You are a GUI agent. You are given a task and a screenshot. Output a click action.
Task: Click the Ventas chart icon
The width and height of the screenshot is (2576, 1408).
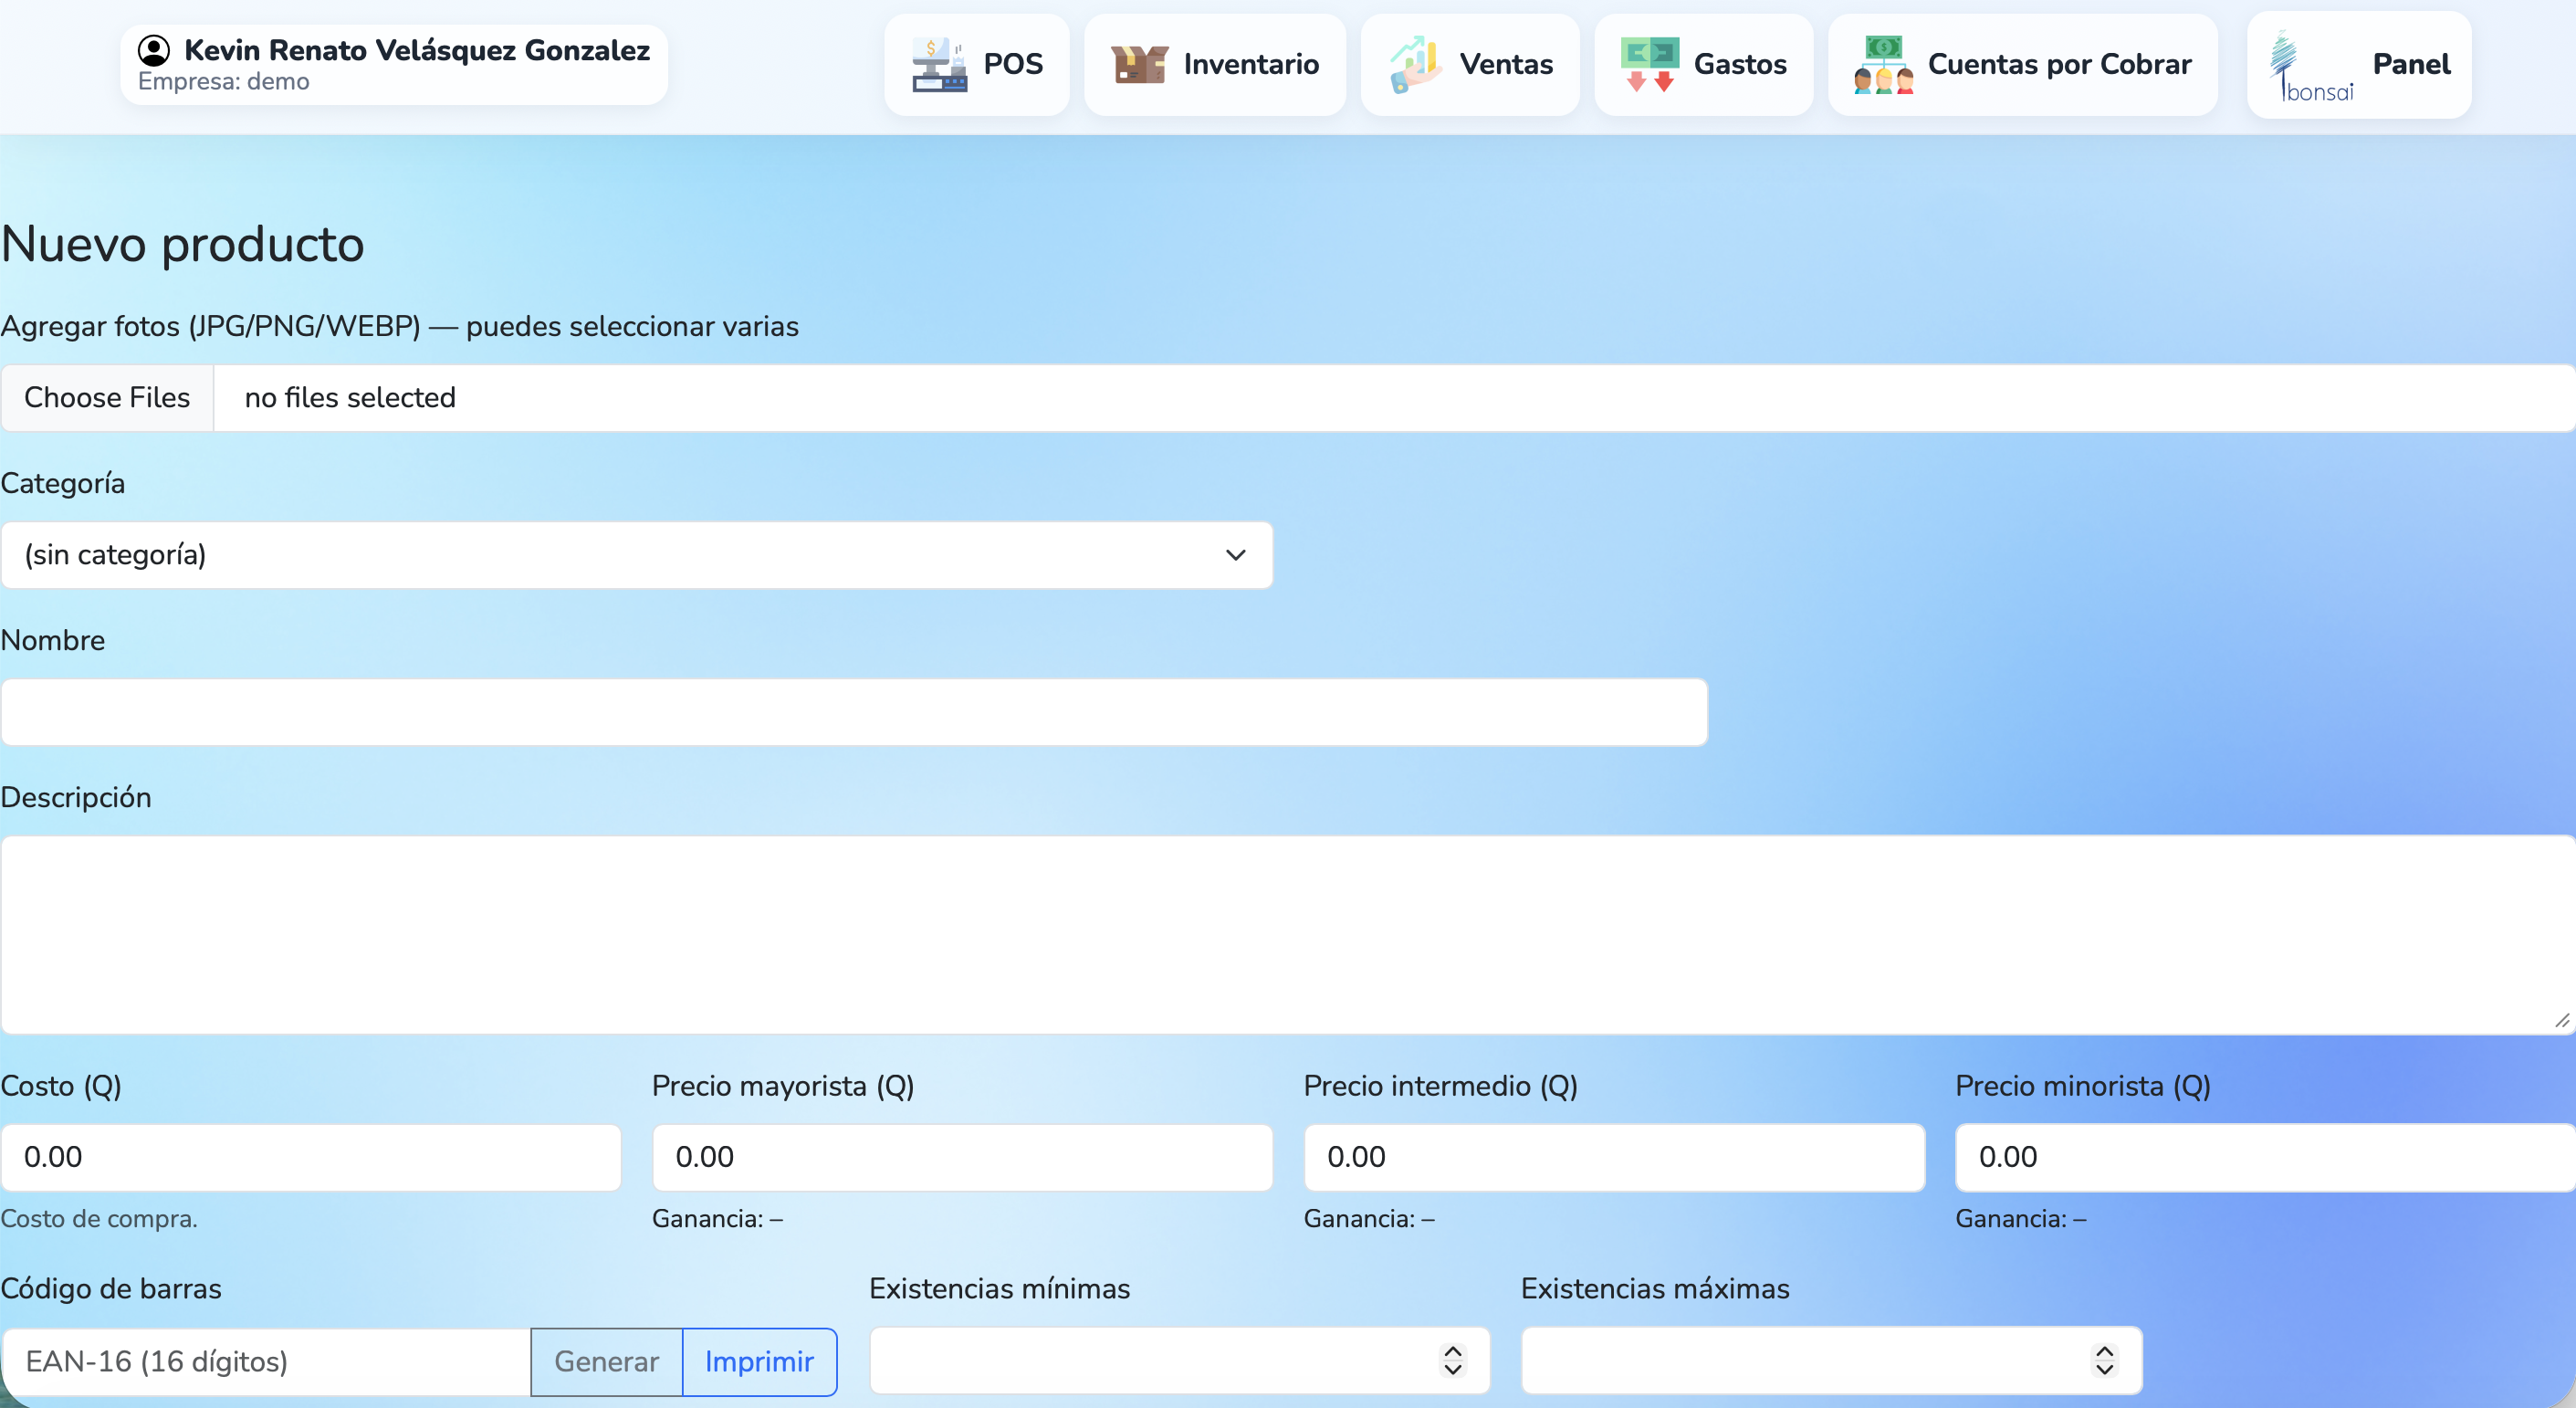click(1414, 64)
